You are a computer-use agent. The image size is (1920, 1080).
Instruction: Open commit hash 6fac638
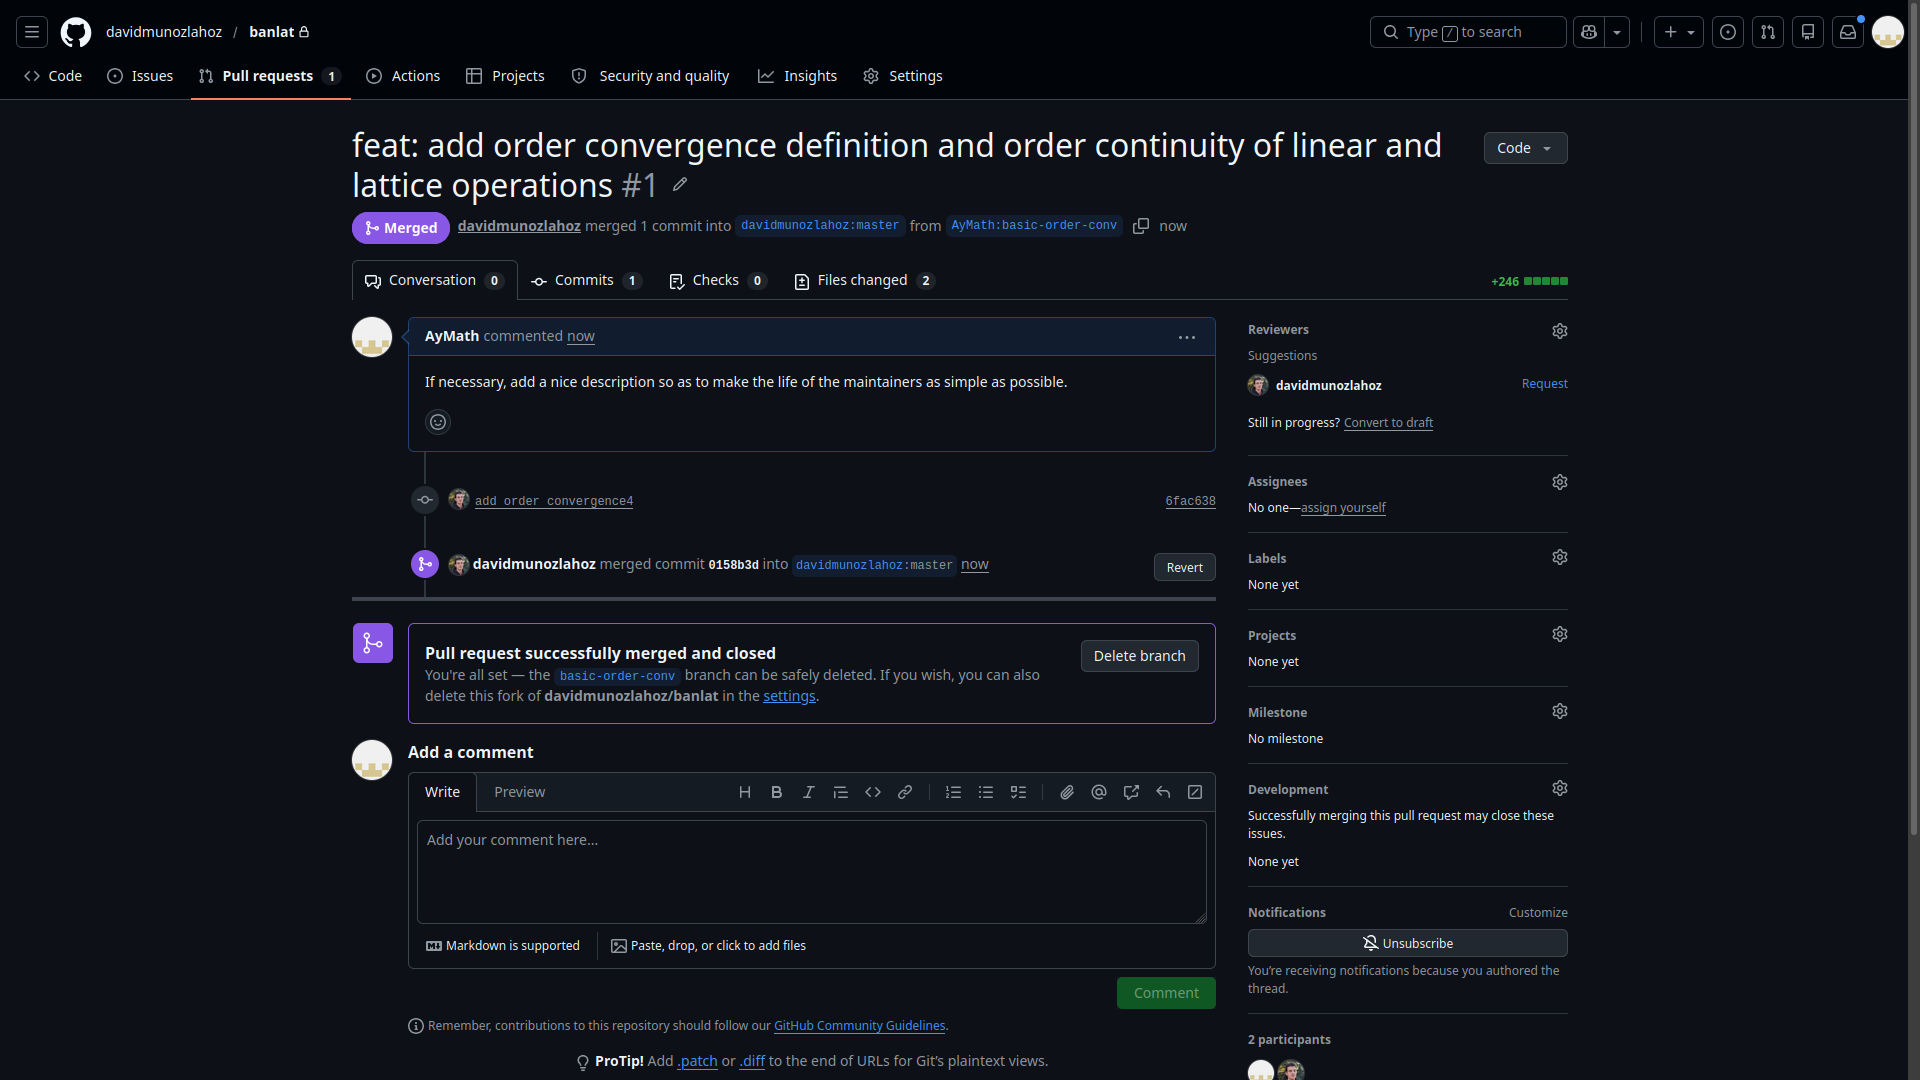tap(1190, 501)
